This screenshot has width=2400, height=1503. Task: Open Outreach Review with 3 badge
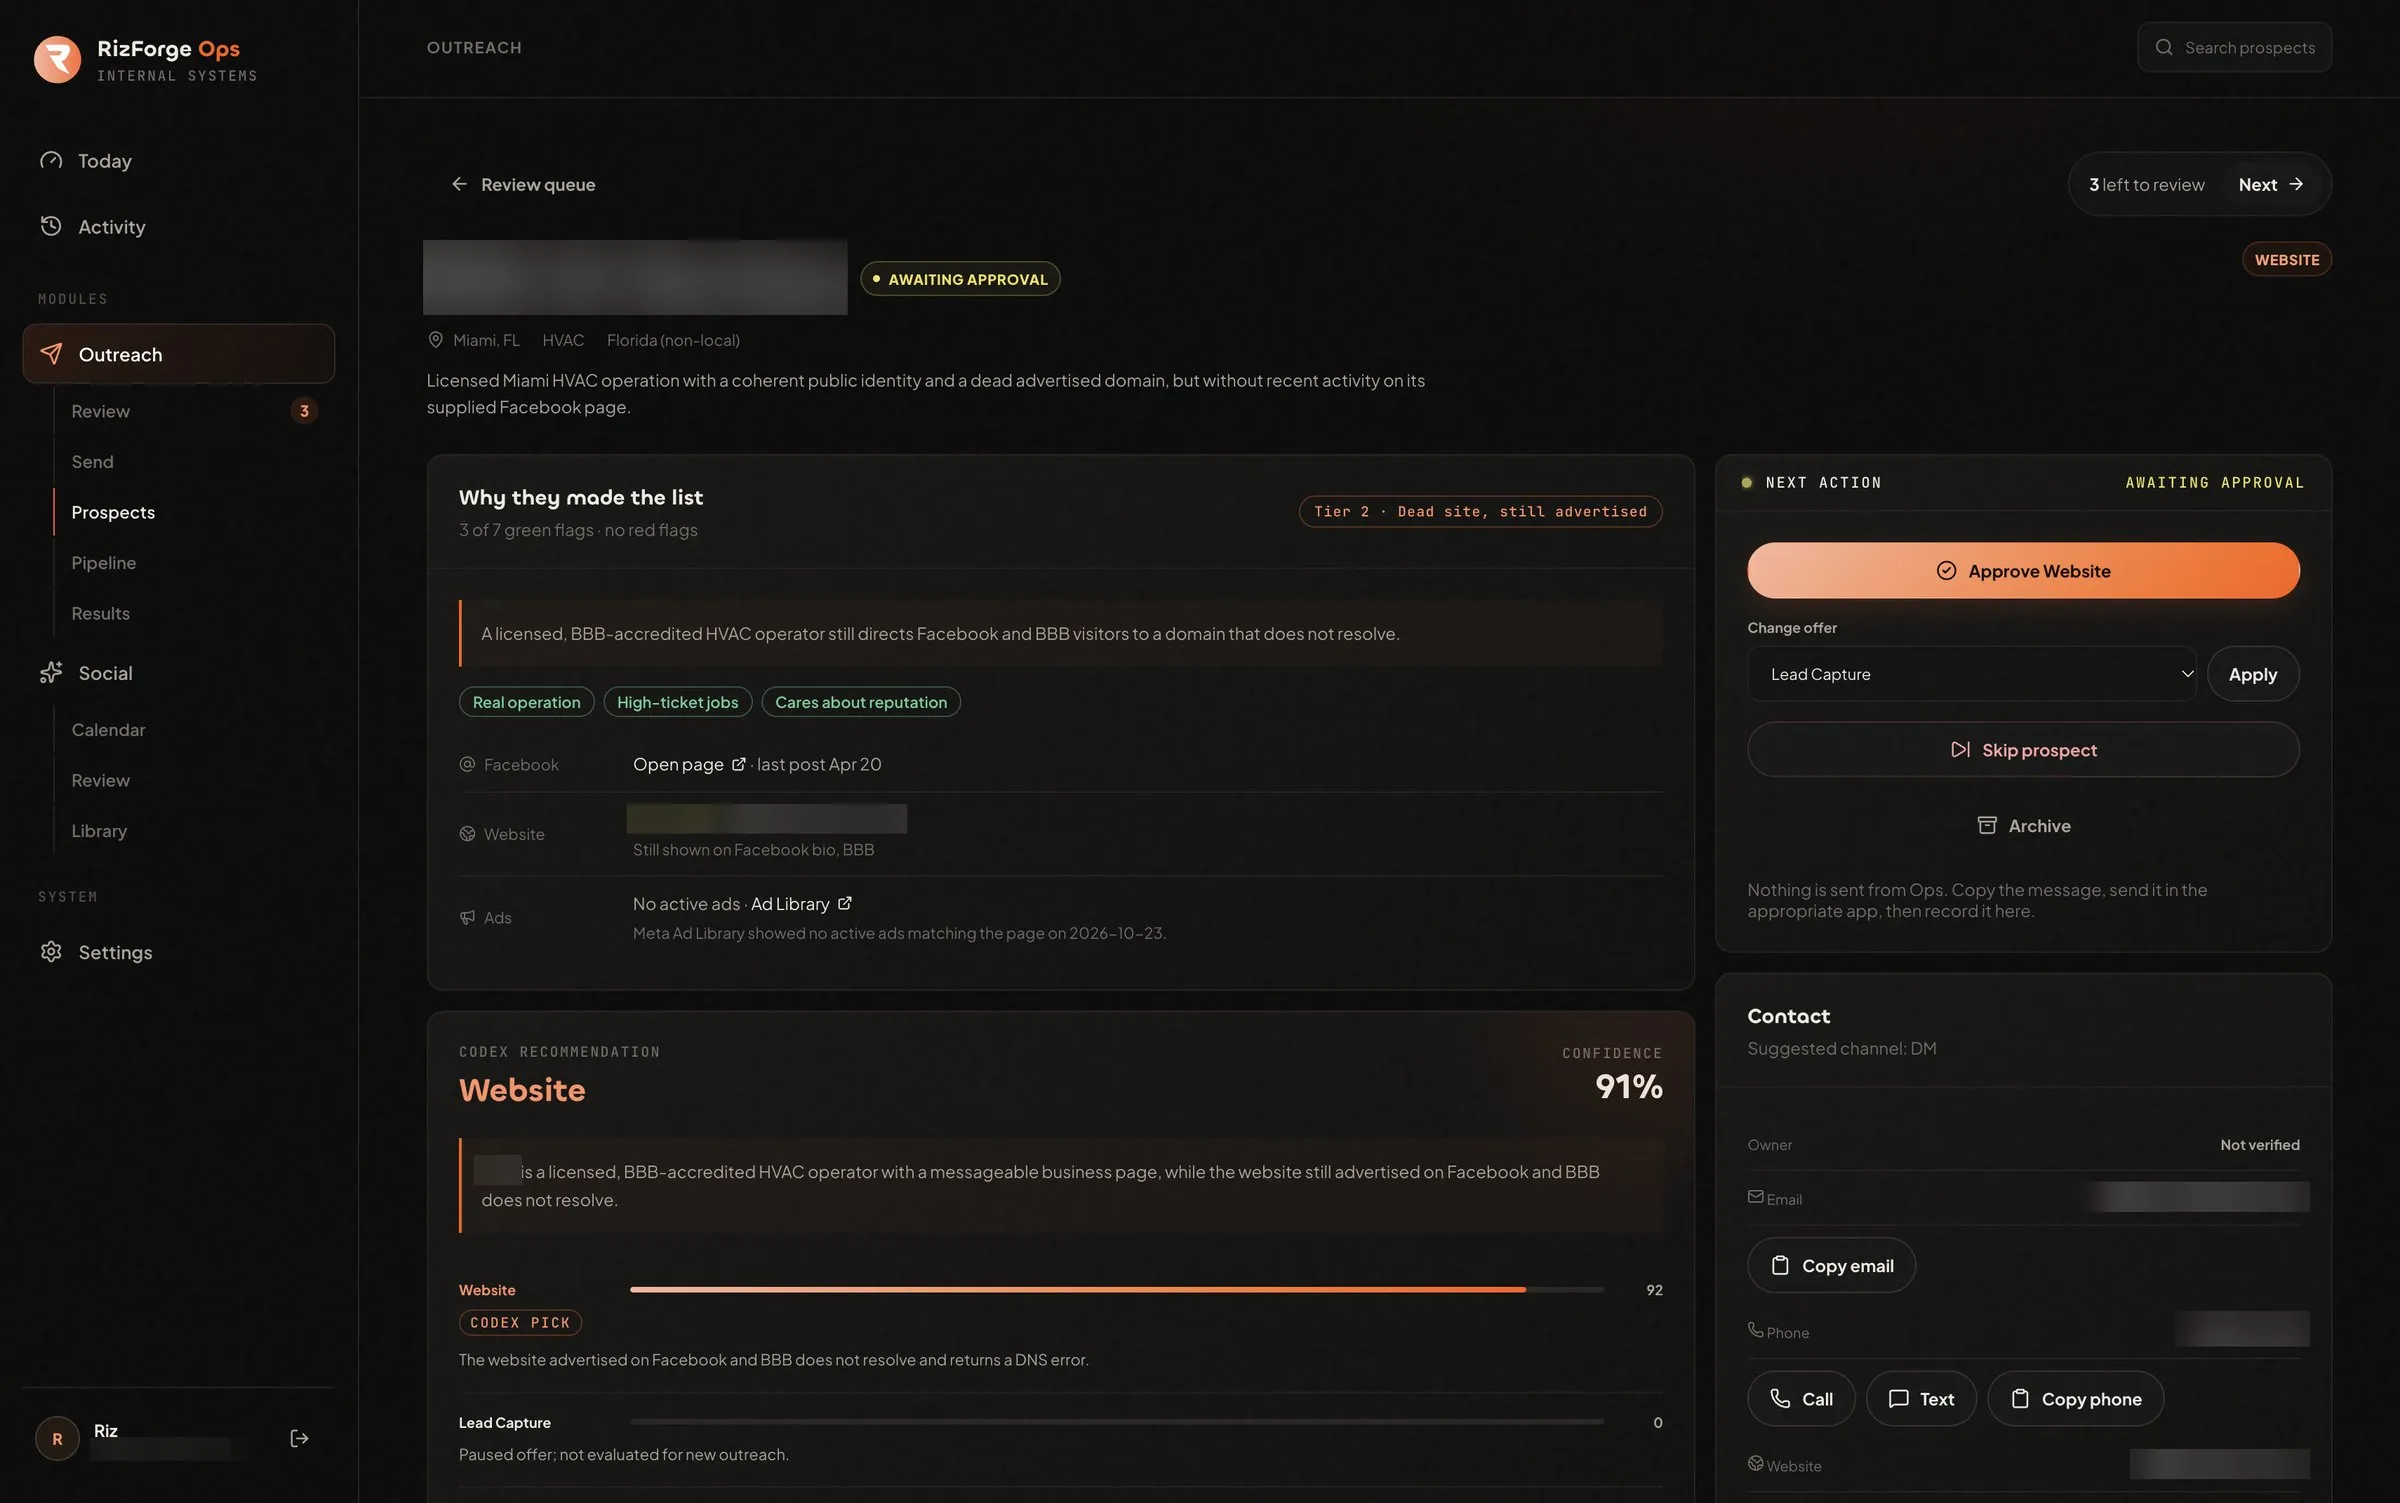pyautogui.click(x=194, y=411)
